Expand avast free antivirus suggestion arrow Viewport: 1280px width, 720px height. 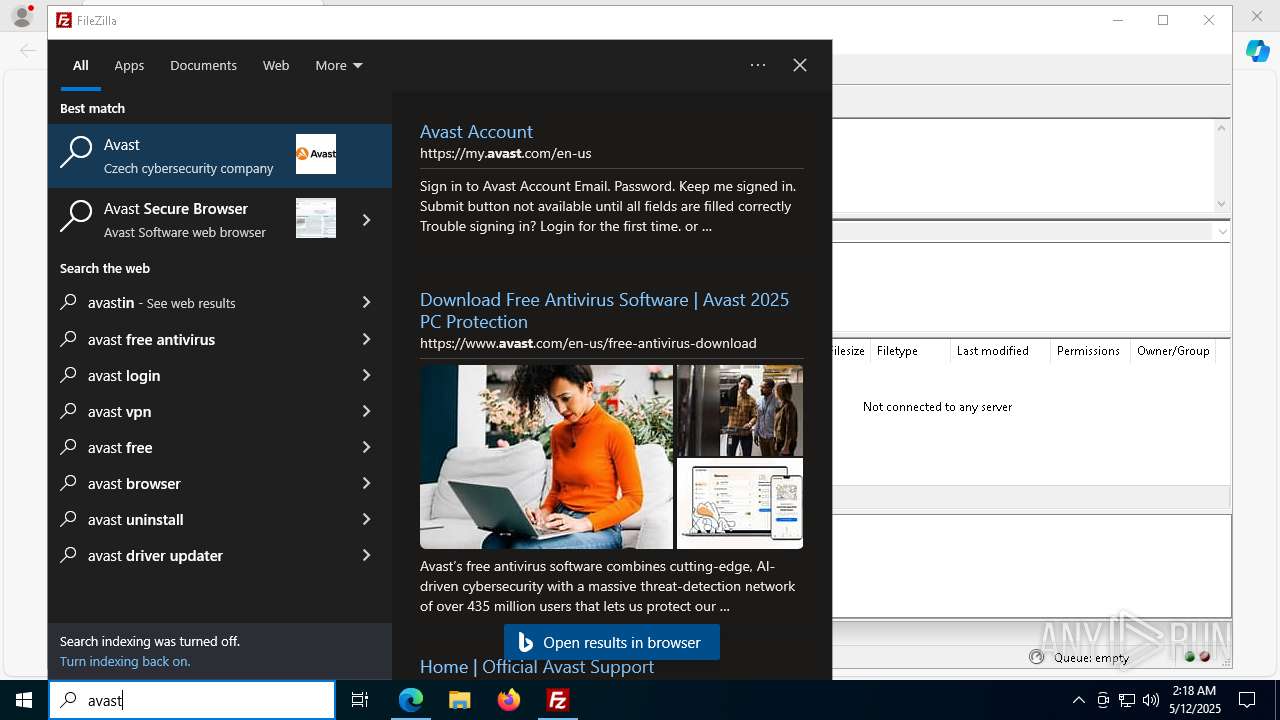point(366,339)
